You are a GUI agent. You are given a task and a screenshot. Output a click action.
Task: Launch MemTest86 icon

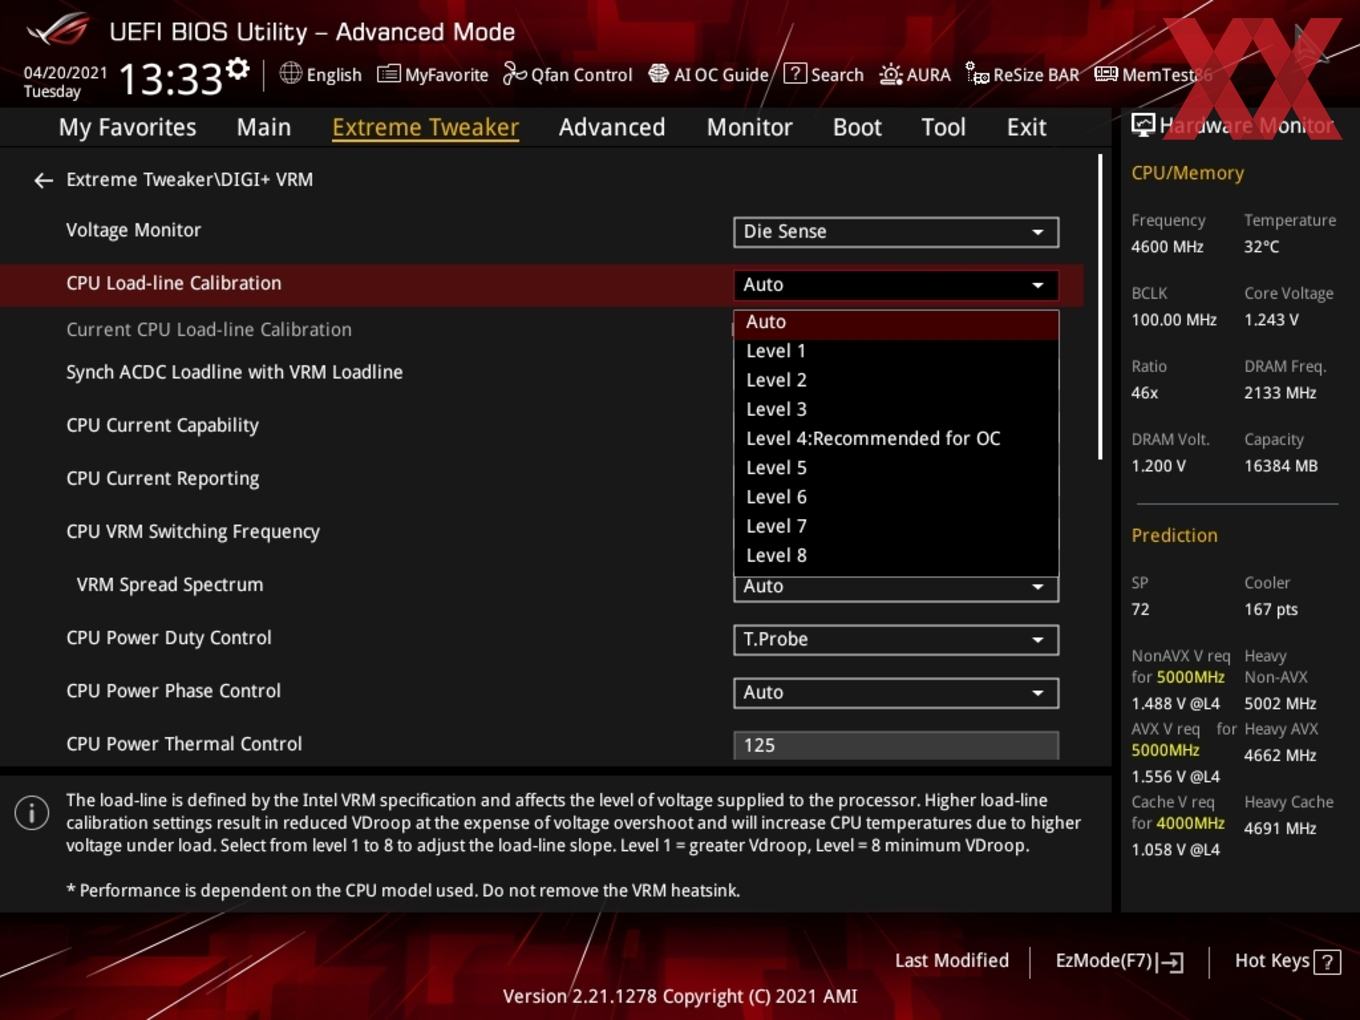pos(1105,74)
